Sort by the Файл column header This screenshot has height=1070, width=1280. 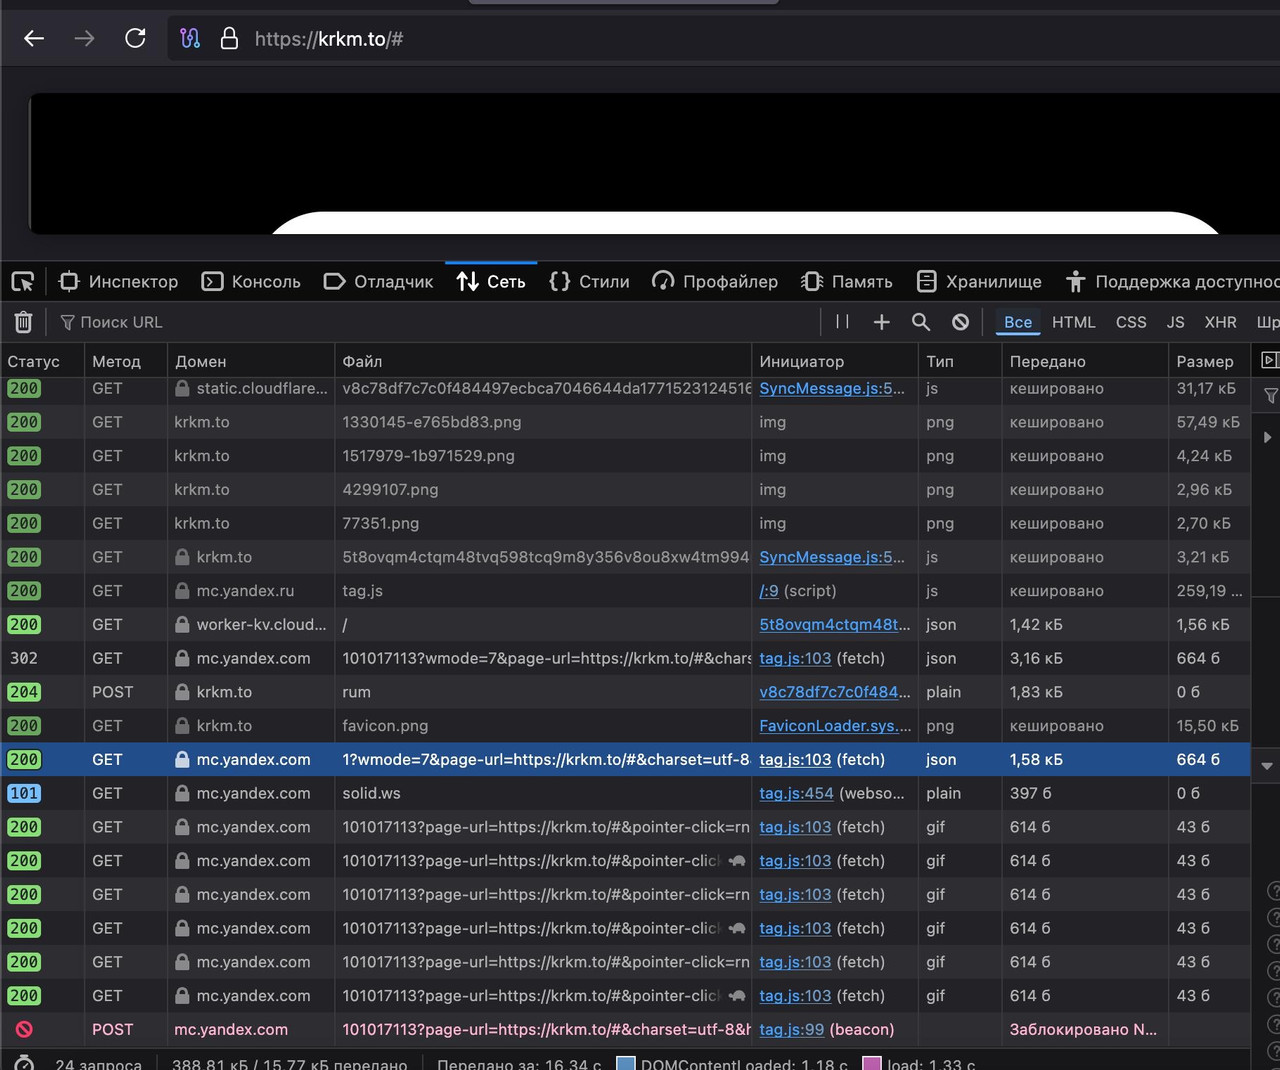pos(542,361)
